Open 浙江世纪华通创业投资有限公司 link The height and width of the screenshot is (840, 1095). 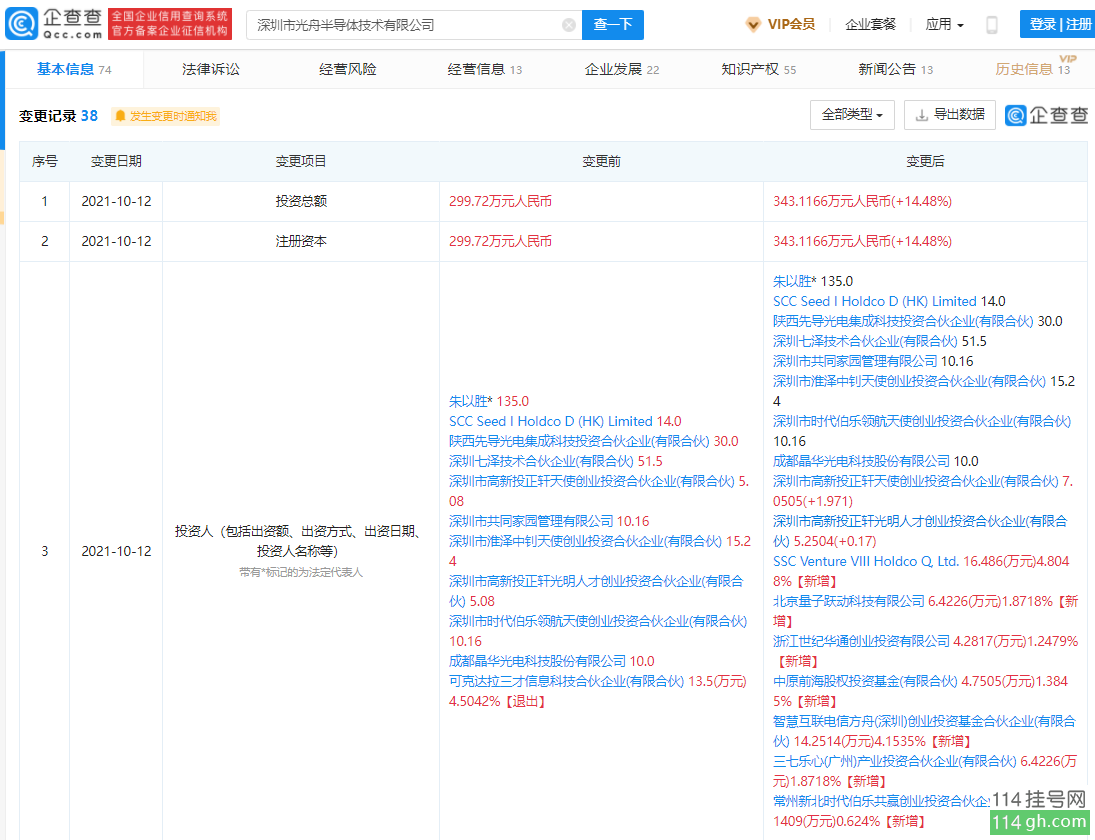click(x=861, y=641)
